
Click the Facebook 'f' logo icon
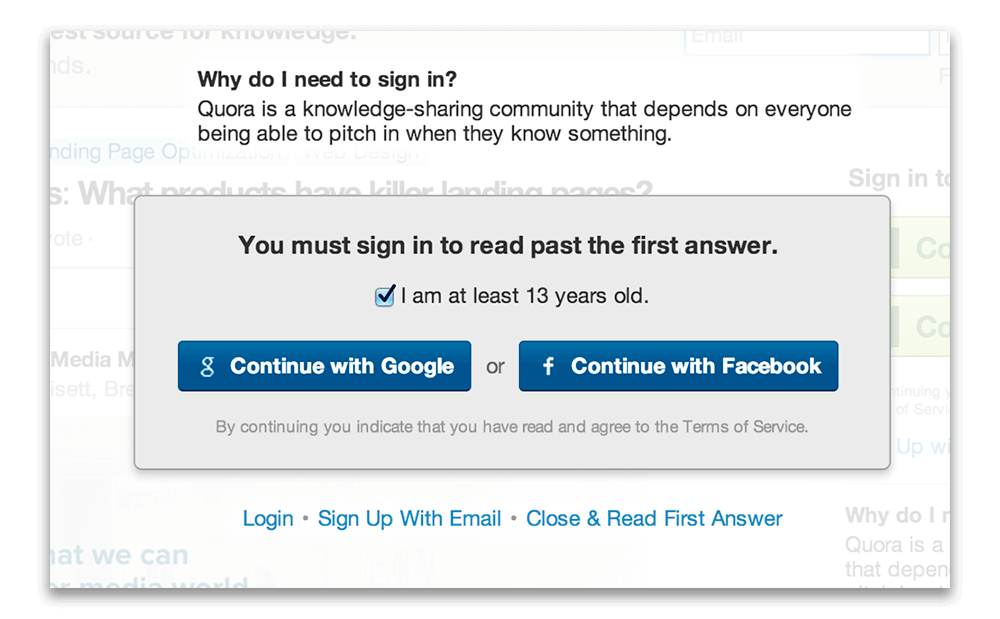pyautogui.click(x=548, y=367)
